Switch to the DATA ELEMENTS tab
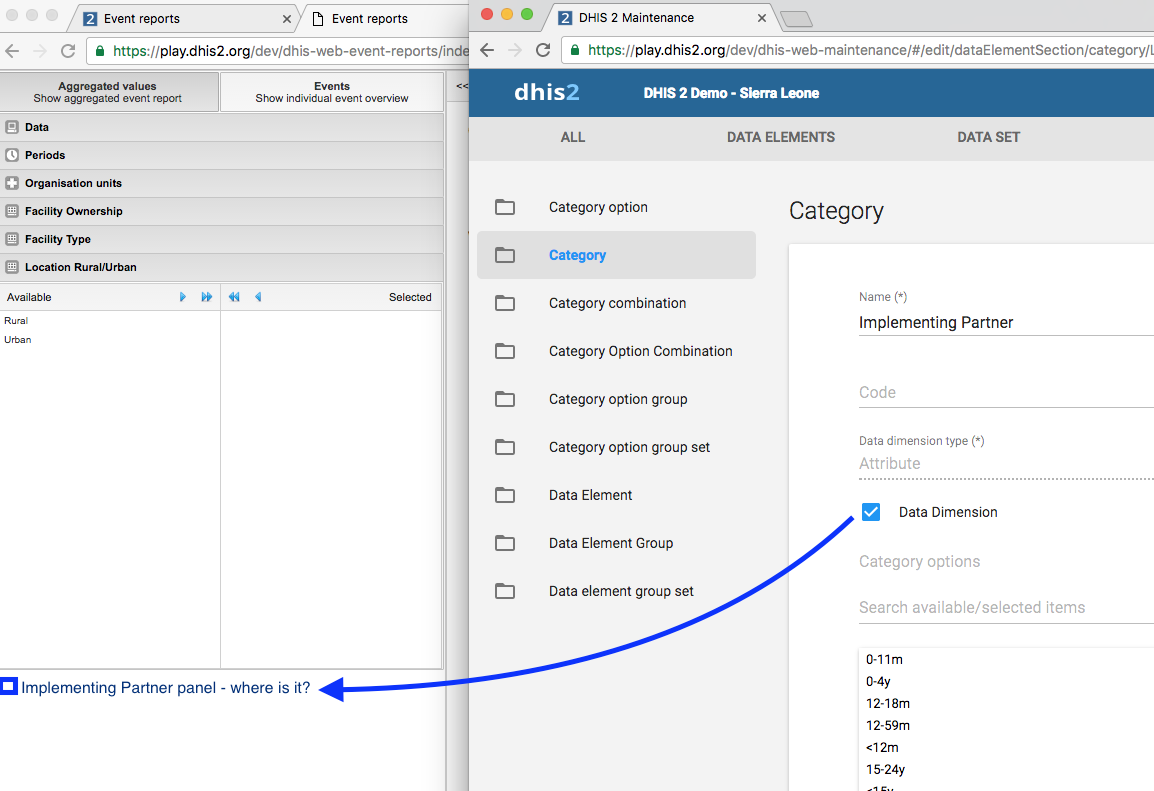1154x791 pixels. coord(780,137)
